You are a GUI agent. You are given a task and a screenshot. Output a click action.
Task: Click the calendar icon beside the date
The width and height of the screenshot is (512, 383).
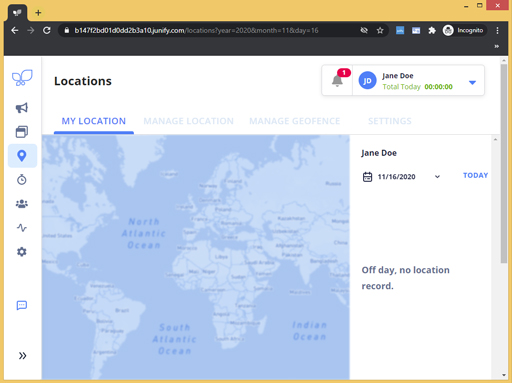click(367, 177)
